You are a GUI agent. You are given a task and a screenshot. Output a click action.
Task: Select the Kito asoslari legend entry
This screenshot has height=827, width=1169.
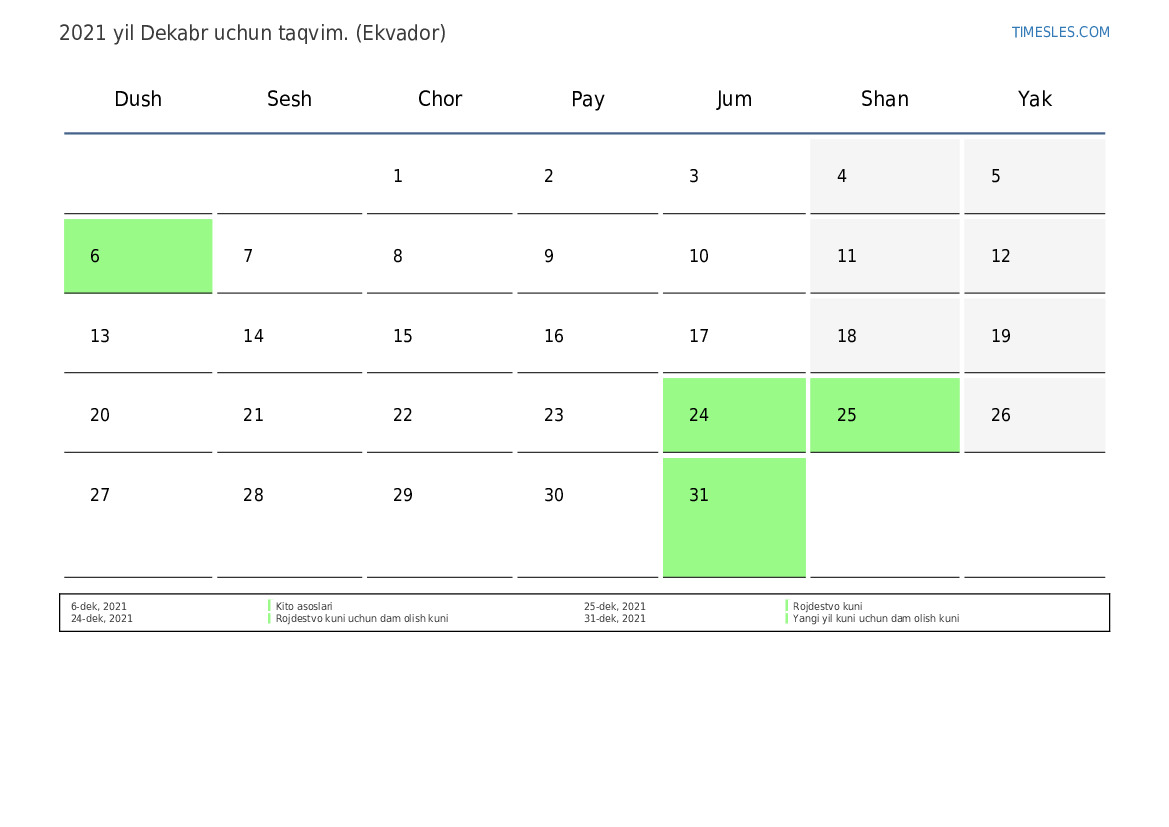pyautogui.click(x=304, y=606)
